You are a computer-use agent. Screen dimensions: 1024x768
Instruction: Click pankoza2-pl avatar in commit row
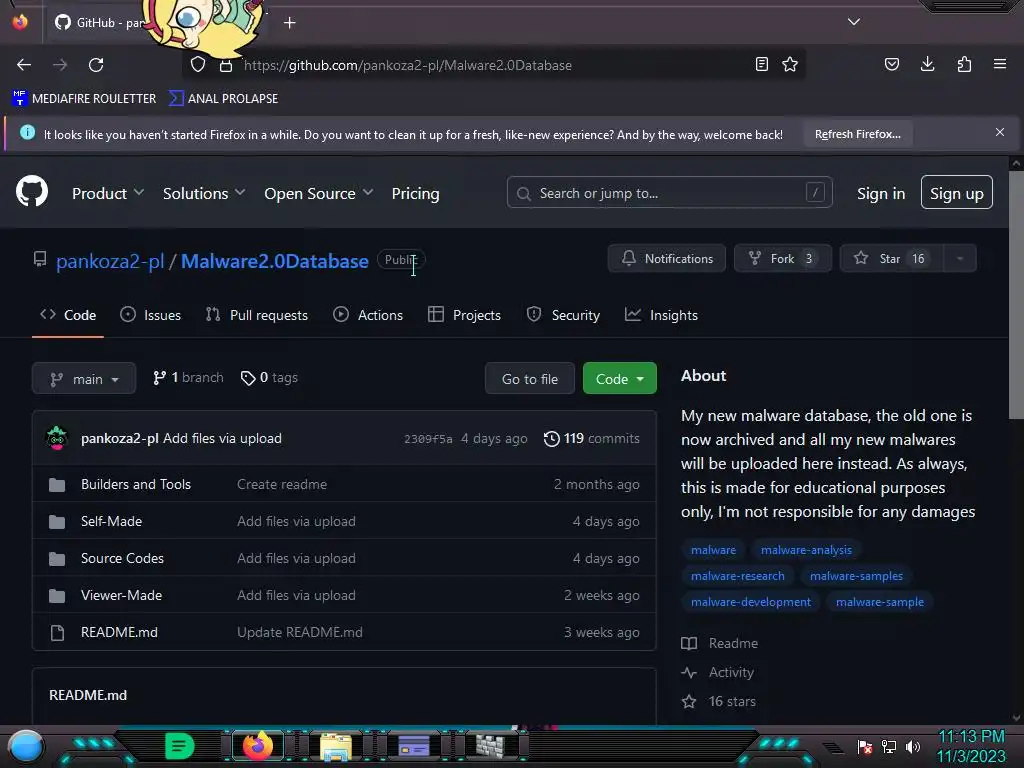point(57,438)
